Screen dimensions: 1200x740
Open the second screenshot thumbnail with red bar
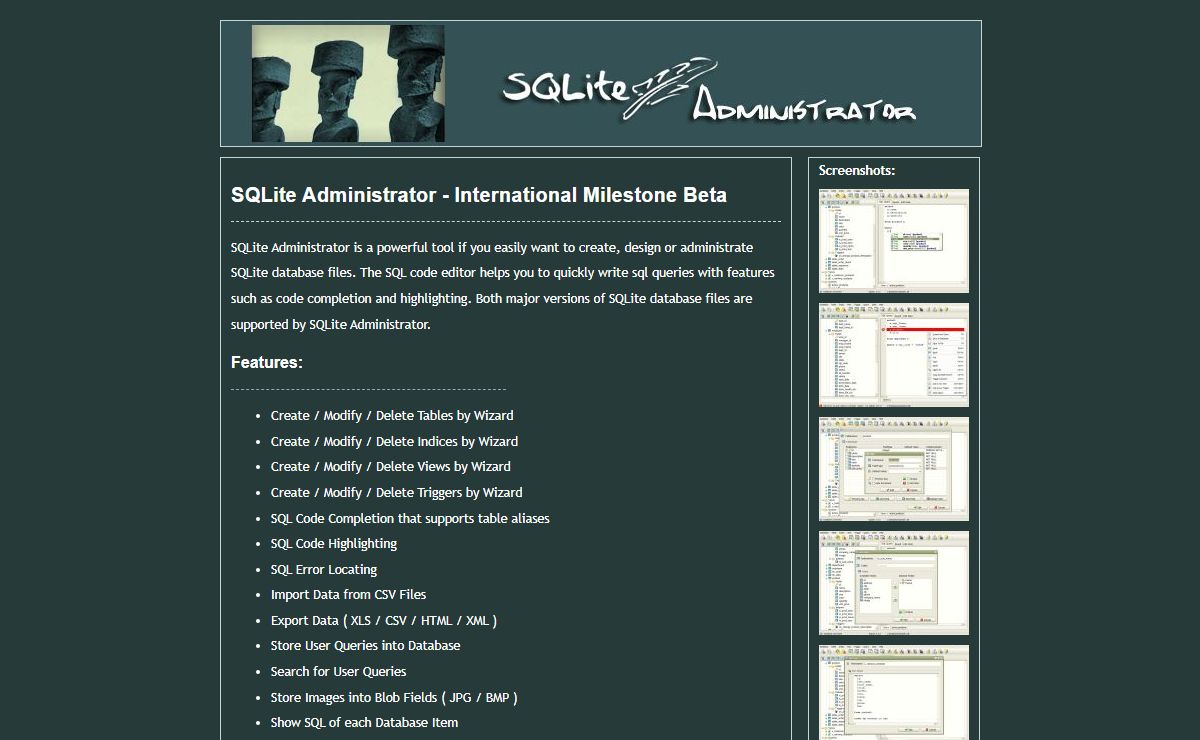coord(894,355)
